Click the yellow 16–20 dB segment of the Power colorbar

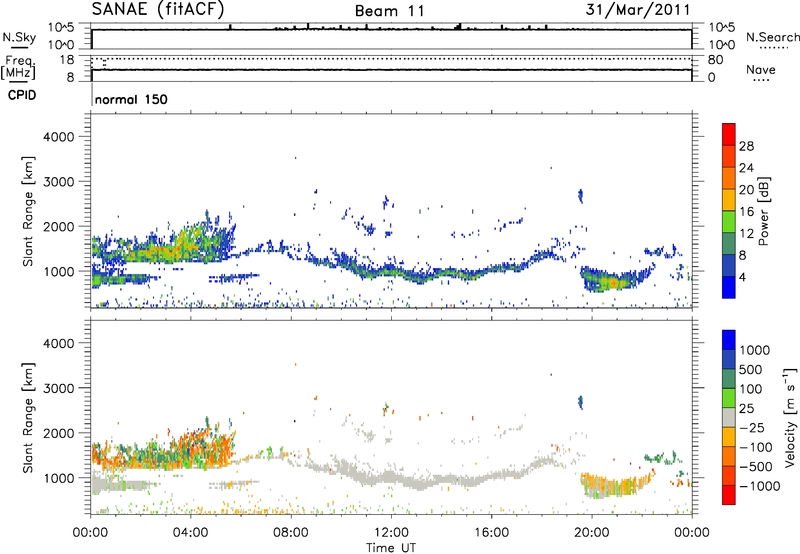click(x=729, y=199)
